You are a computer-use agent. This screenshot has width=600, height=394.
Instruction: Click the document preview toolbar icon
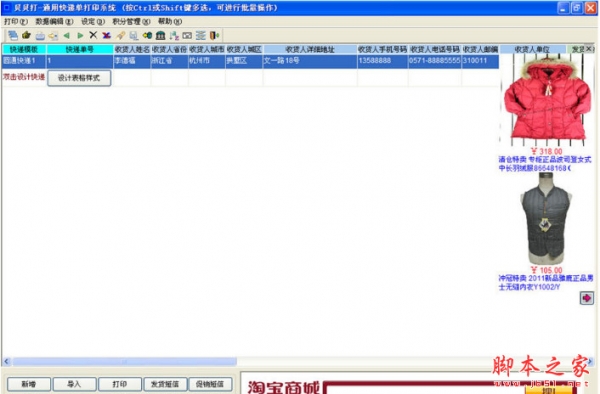(x=134, y=36)
